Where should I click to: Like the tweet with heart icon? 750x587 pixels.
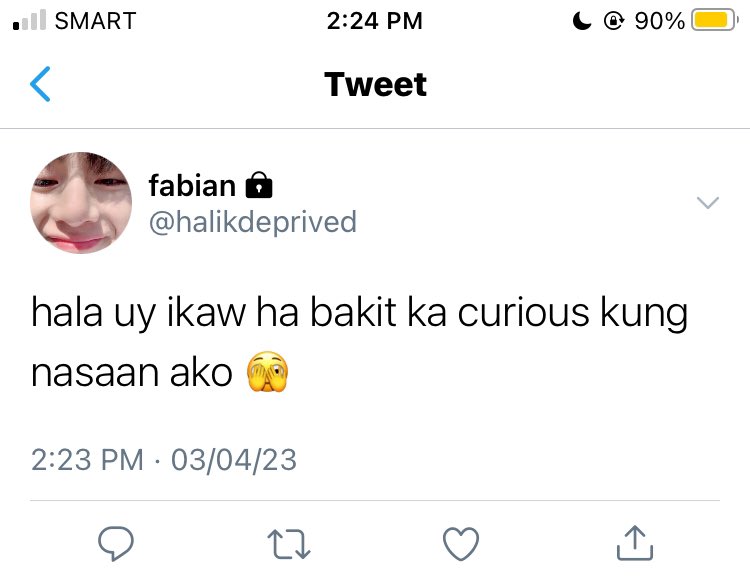point(461,544)
